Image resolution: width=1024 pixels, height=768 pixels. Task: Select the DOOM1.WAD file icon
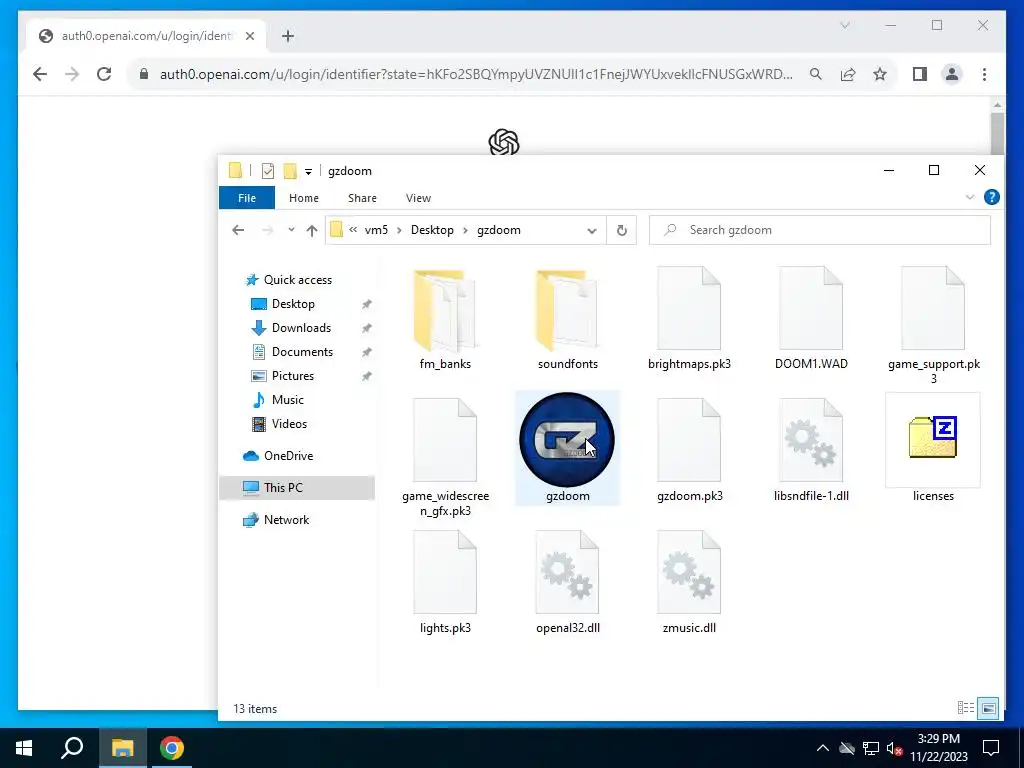(x=811, y=308)
